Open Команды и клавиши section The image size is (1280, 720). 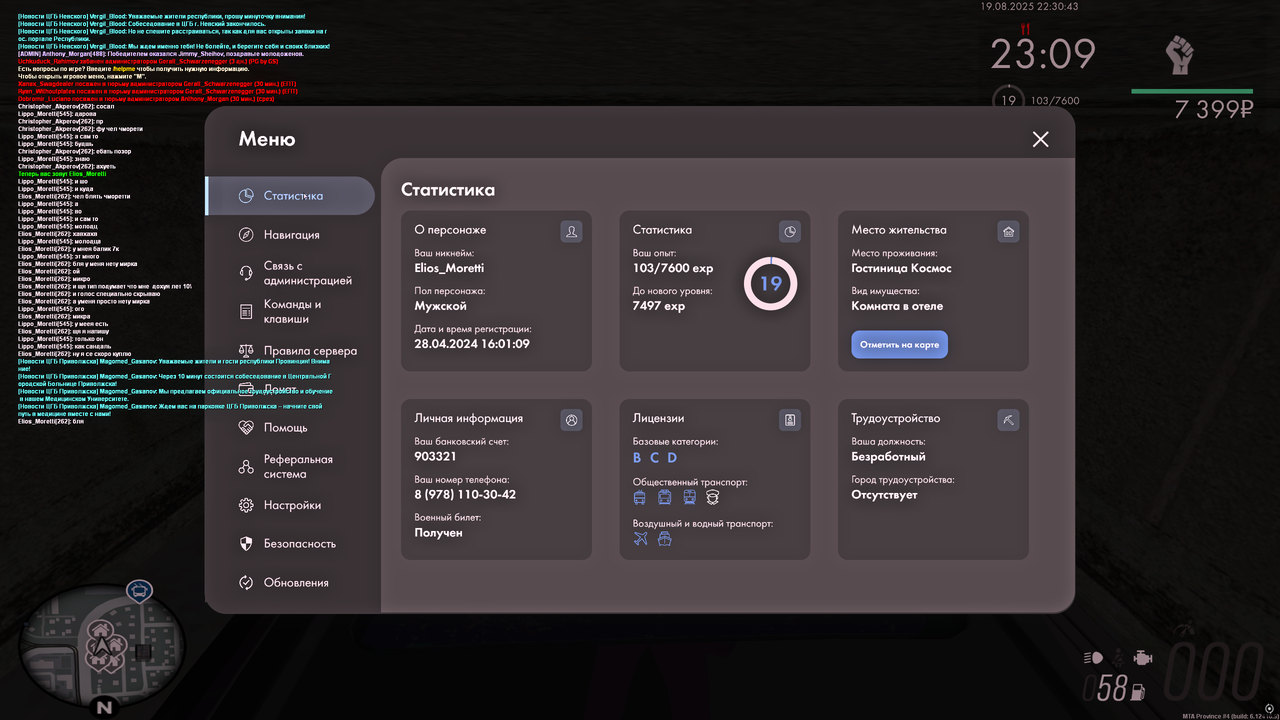(290, 312)
